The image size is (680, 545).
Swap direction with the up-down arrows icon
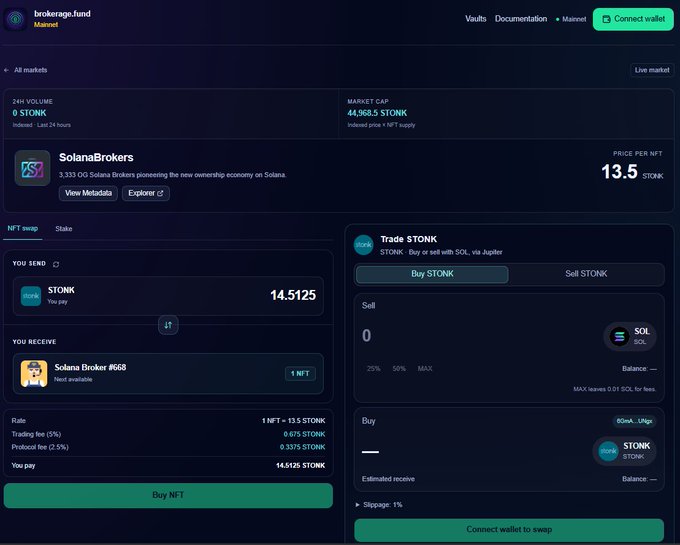[x=168, y=325]
